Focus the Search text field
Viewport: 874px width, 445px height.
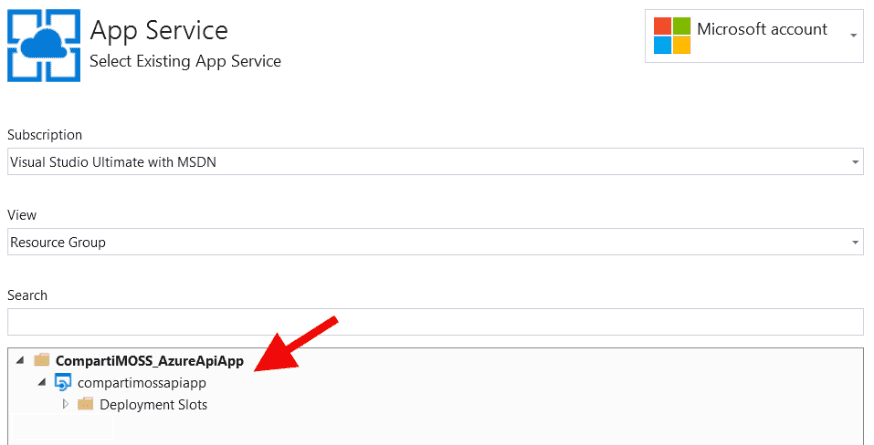[435, 322]
